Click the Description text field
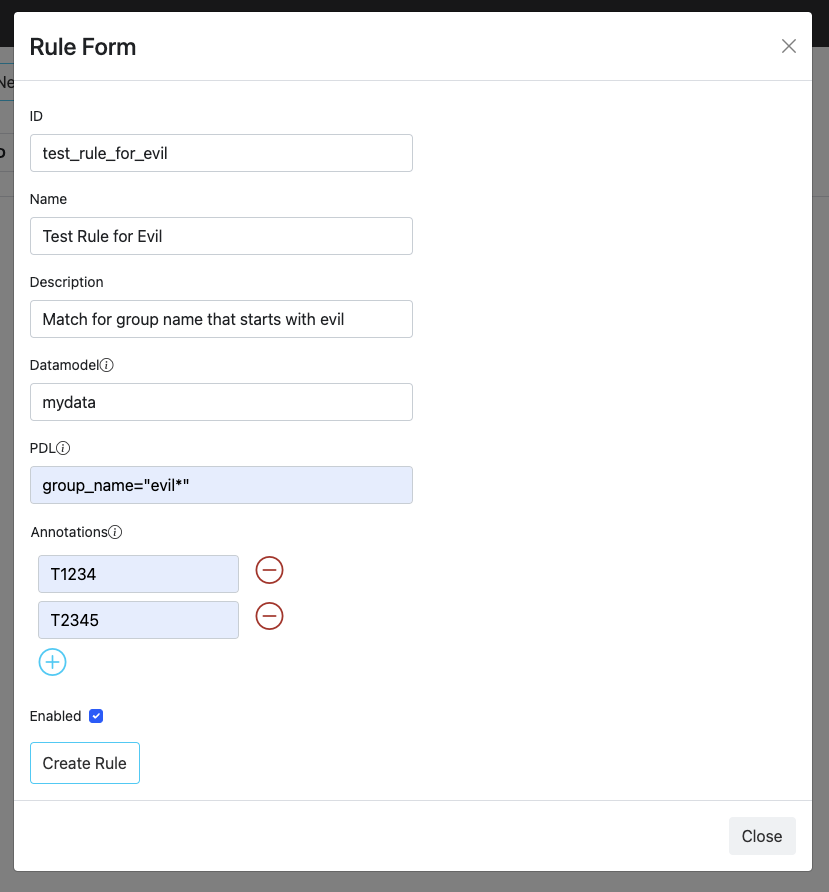The height and width of the screenshot is (892, 829). pos(220,319)
